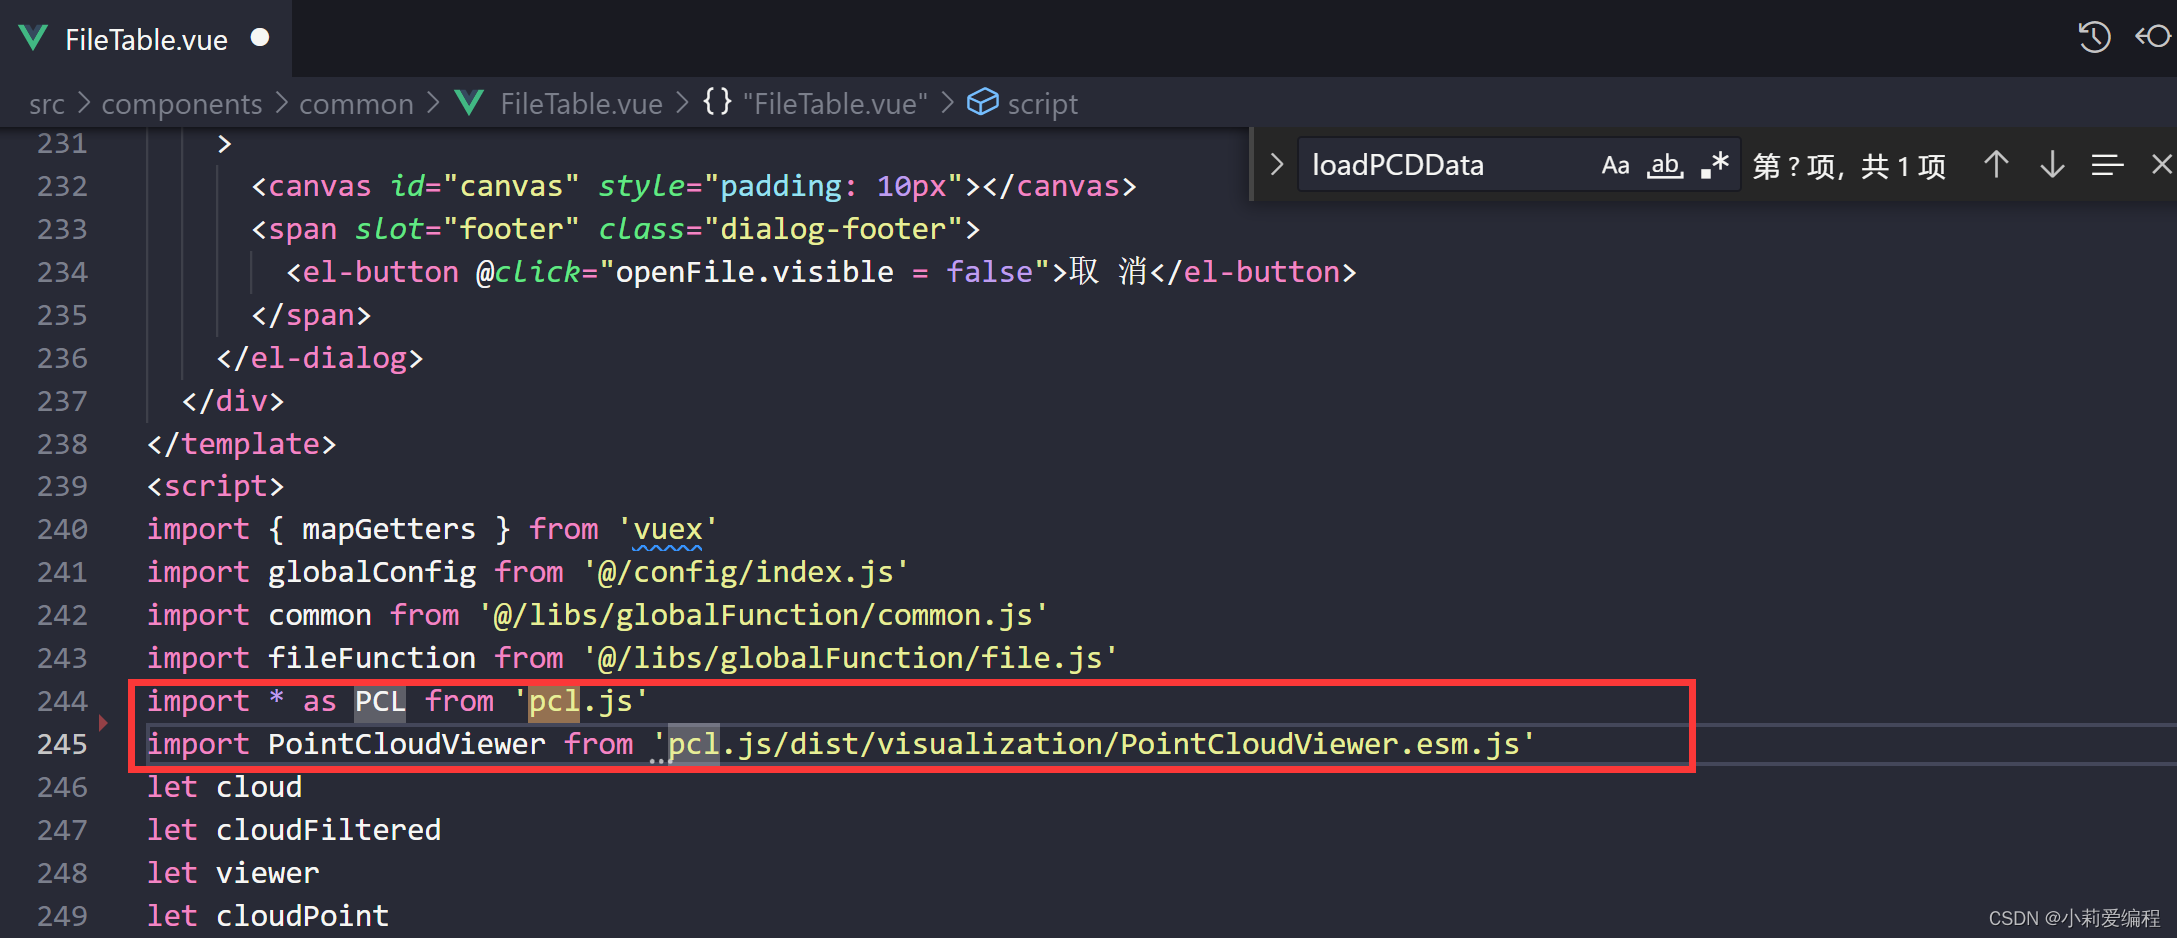Click line number 239

[62, 486]
